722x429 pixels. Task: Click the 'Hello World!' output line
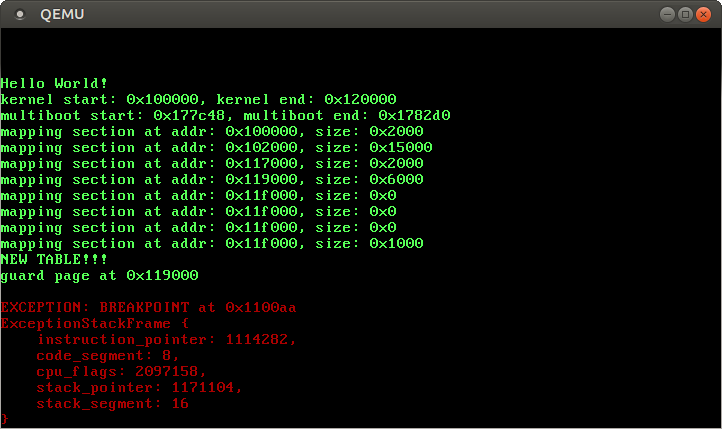click(55, 83)
